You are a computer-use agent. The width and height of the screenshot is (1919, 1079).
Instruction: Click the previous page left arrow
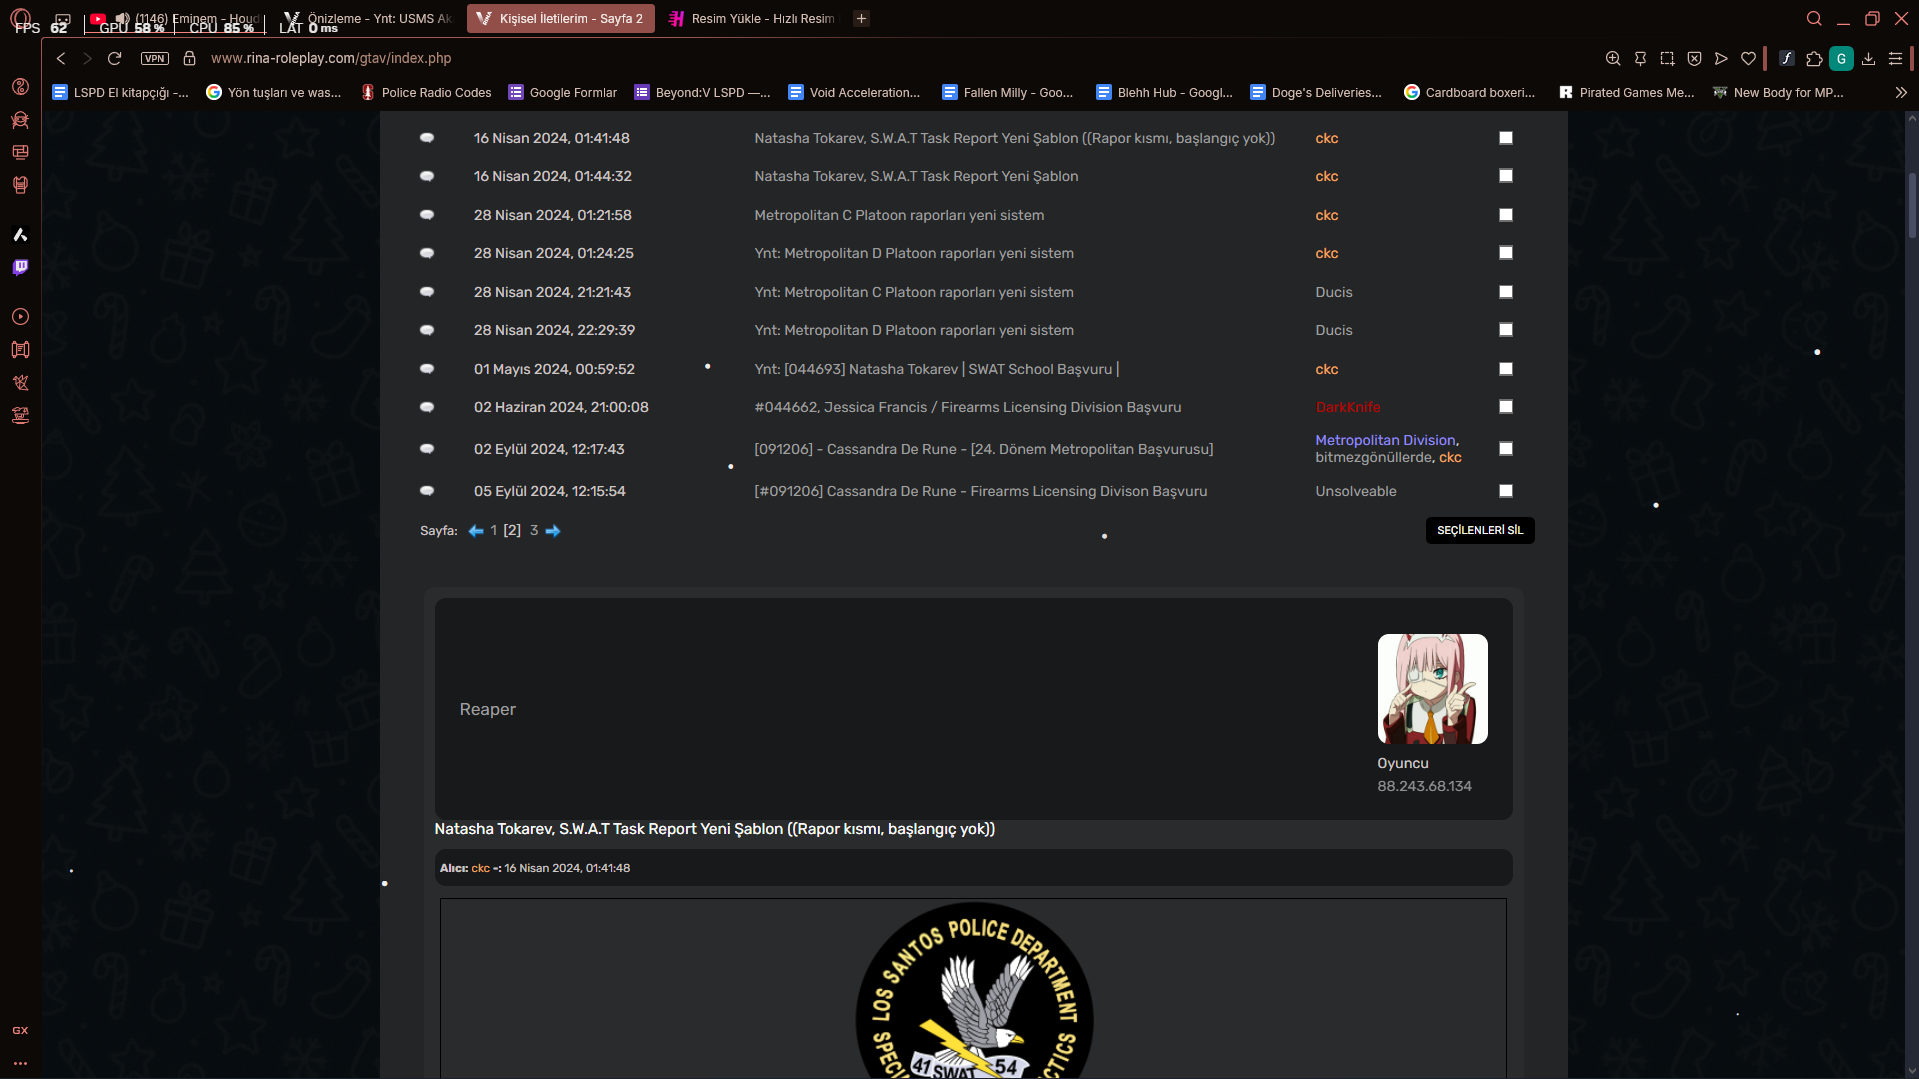click(476, 531)
